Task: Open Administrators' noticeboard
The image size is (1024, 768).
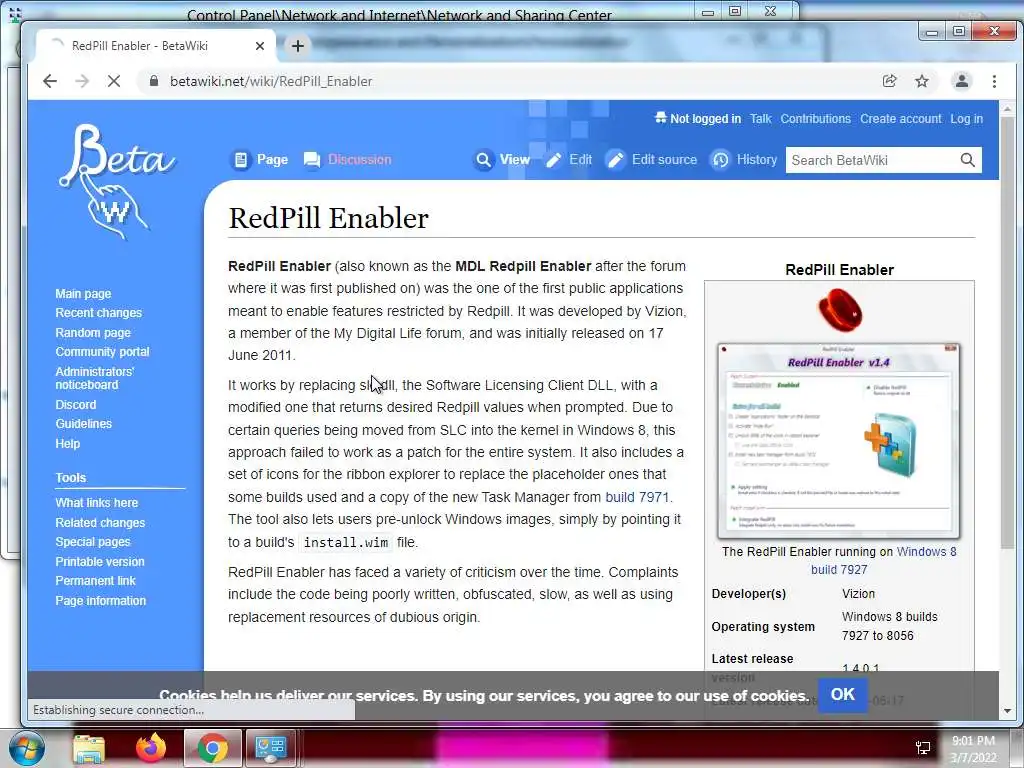Action: 95,378
